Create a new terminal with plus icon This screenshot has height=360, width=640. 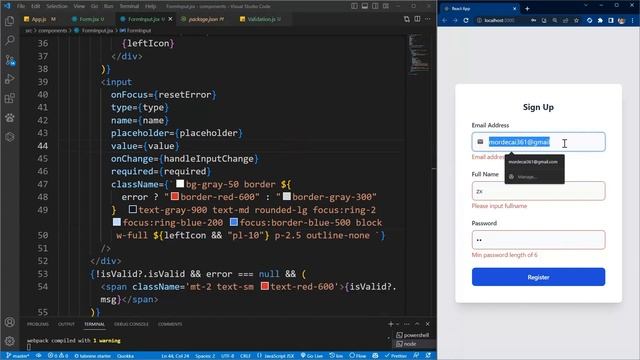(x=390, y=324)
